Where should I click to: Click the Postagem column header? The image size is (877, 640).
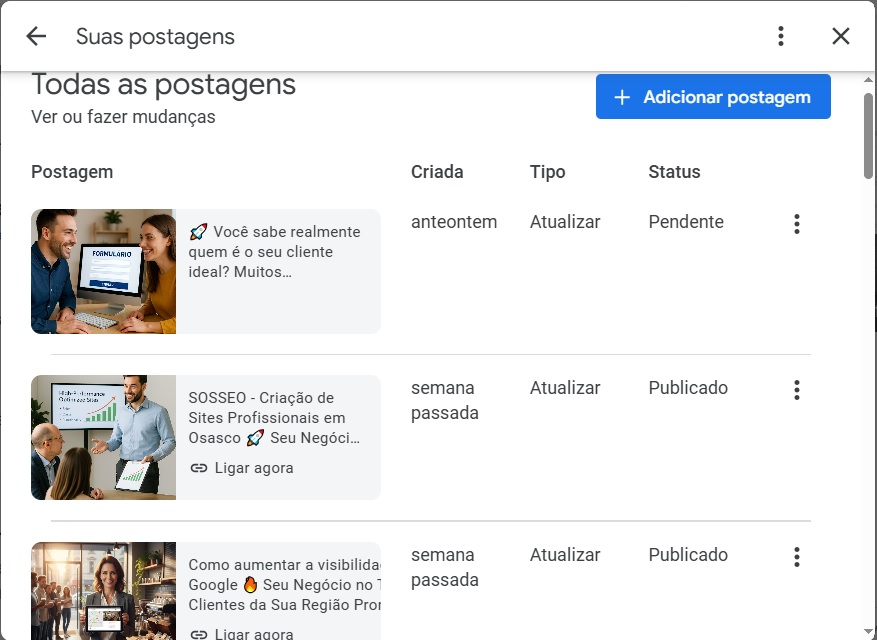(72, 172)
